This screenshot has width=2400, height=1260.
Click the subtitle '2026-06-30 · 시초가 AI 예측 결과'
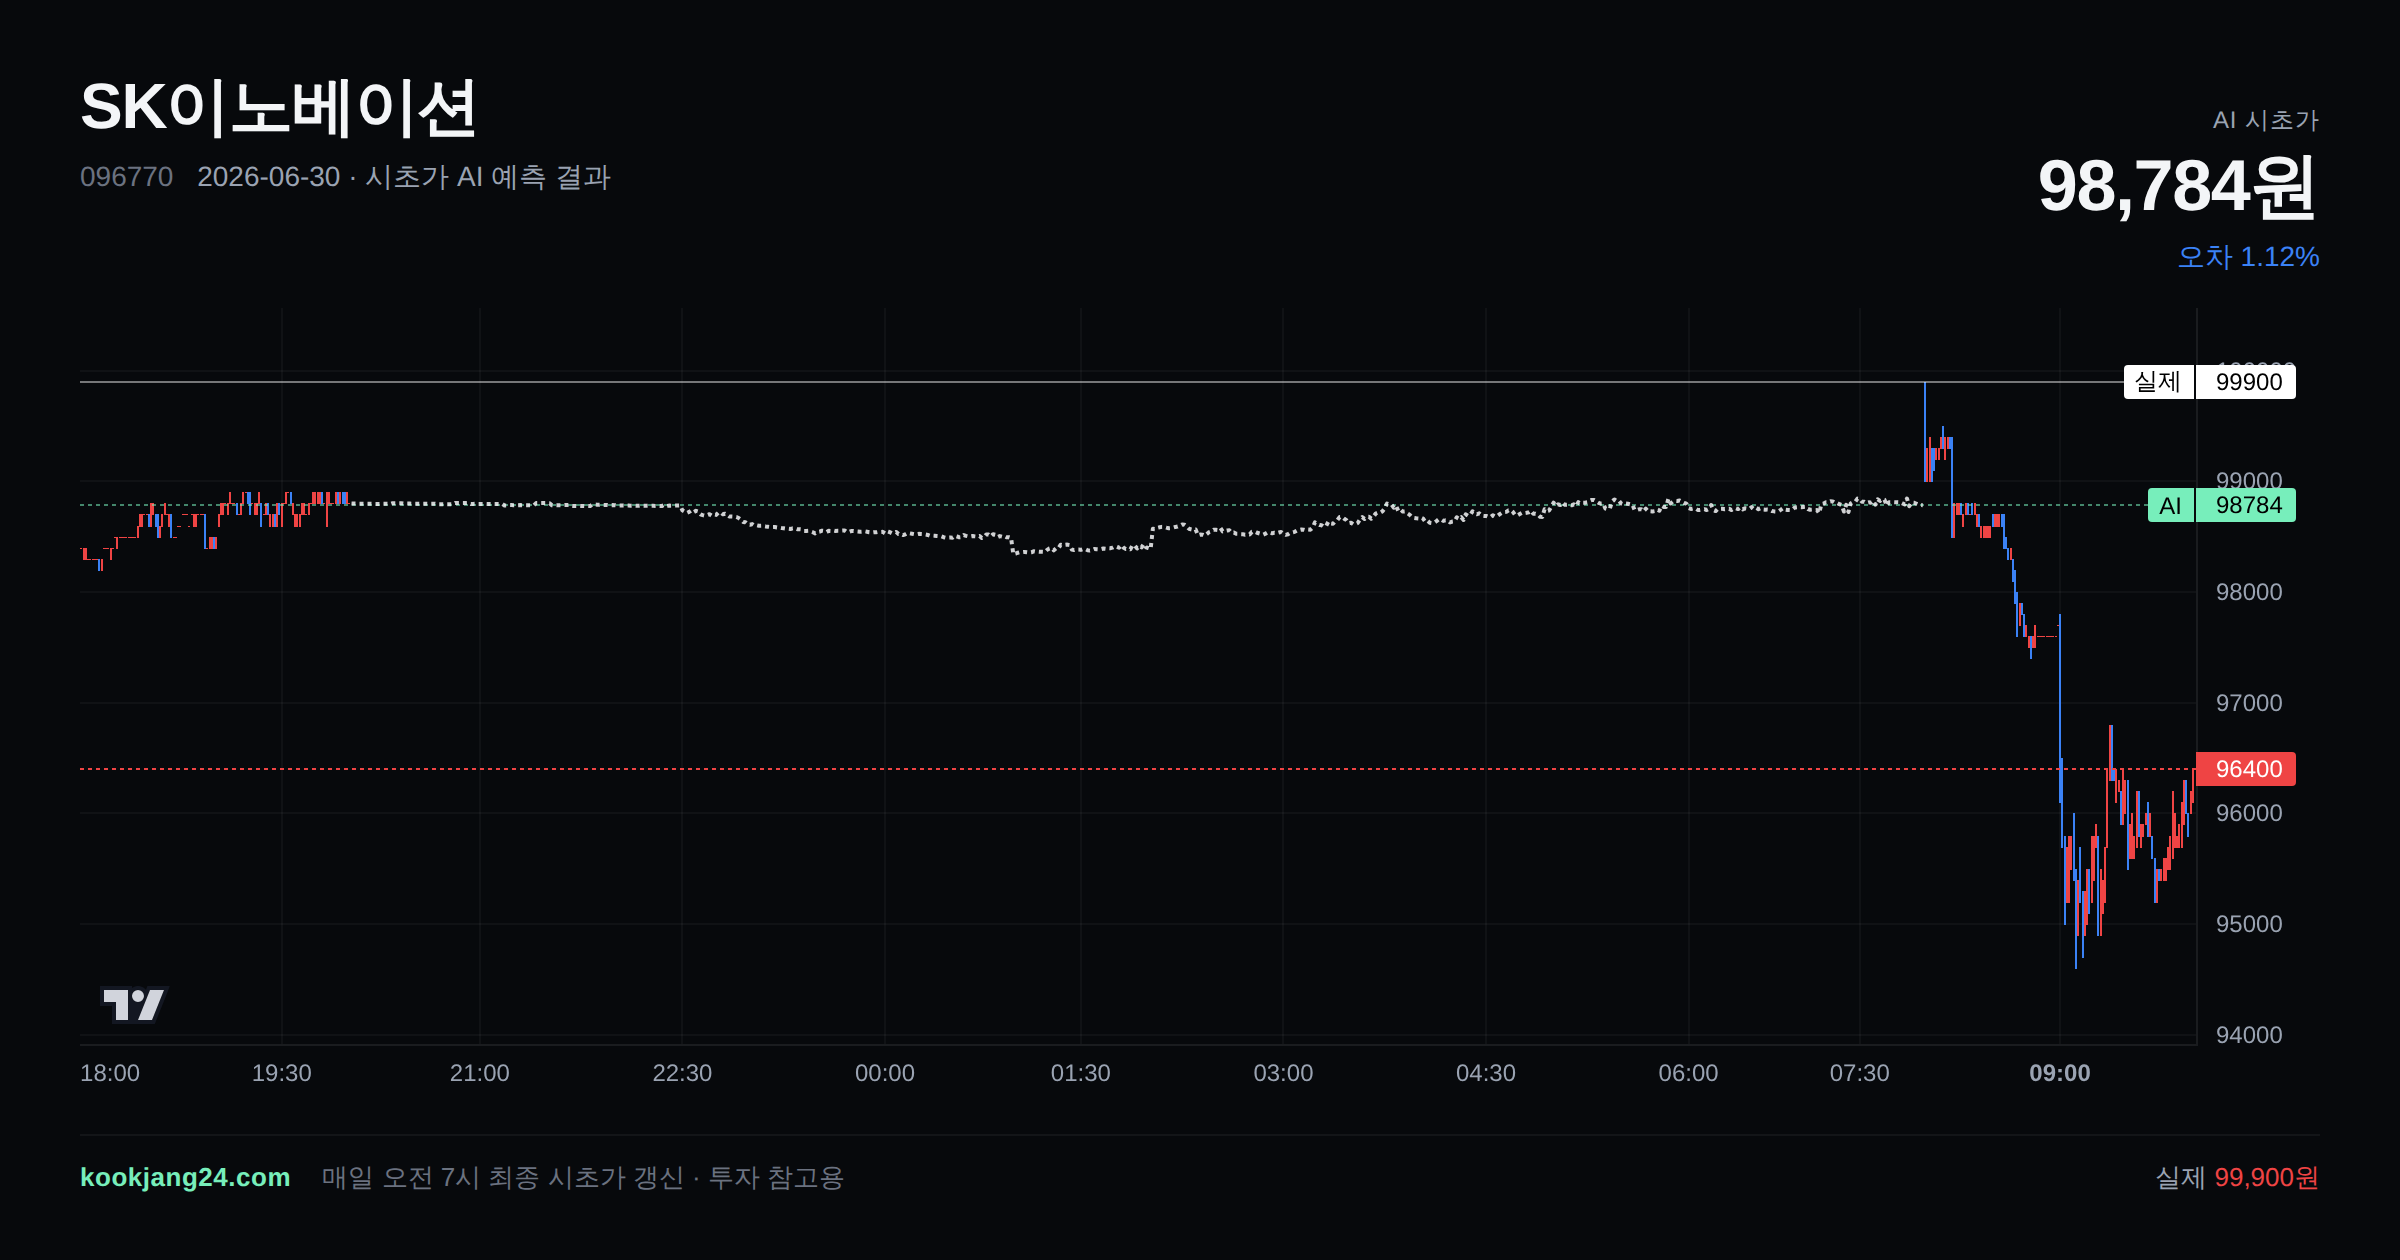tap(404, 177)
